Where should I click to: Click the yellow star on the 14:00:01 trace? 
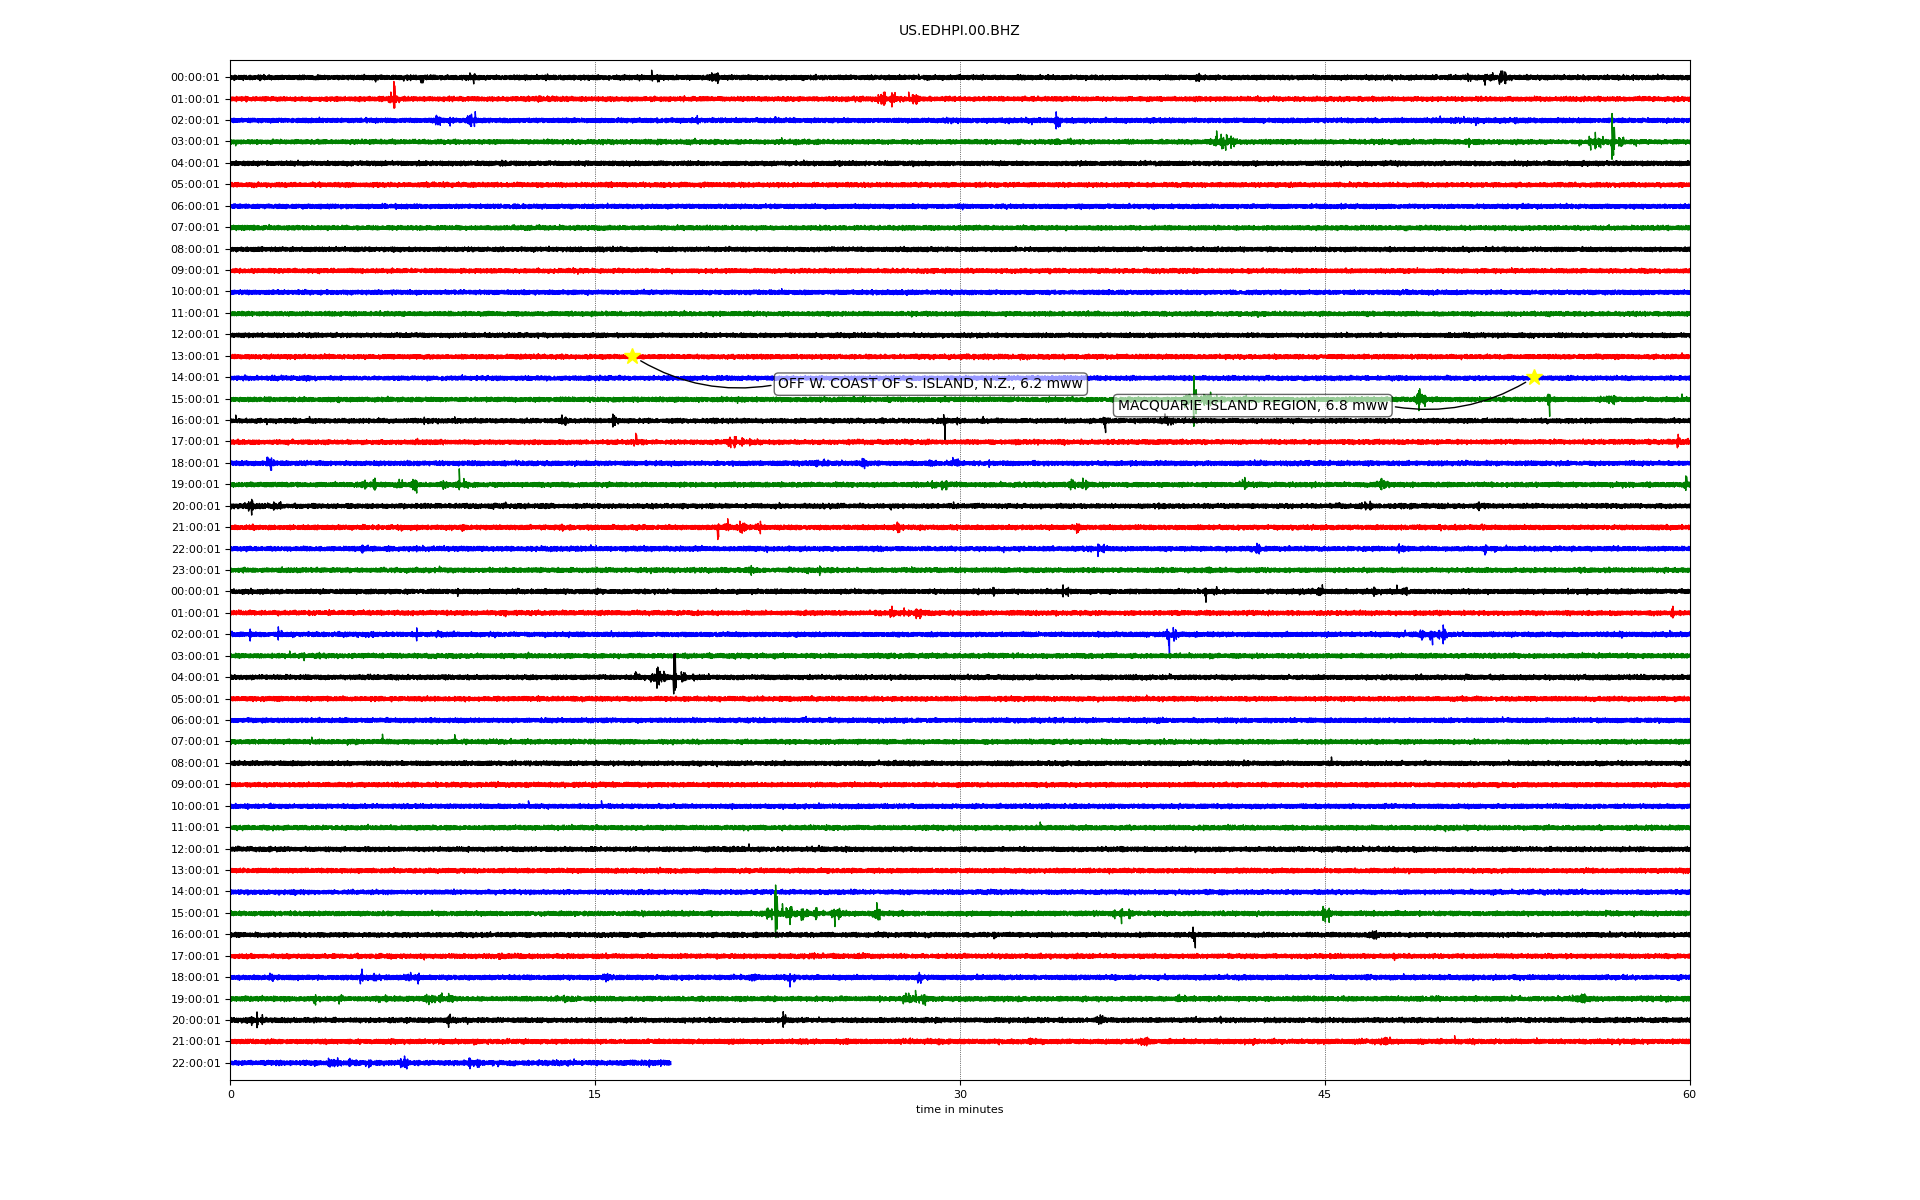(x=1534, y=377)
